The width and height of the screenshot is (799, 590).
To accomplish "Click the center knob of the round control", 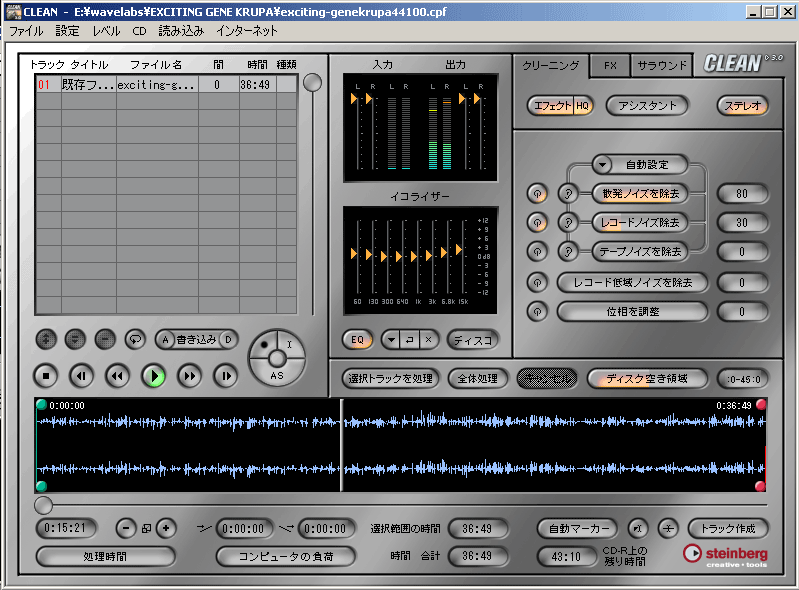I will tap(277, 358).
